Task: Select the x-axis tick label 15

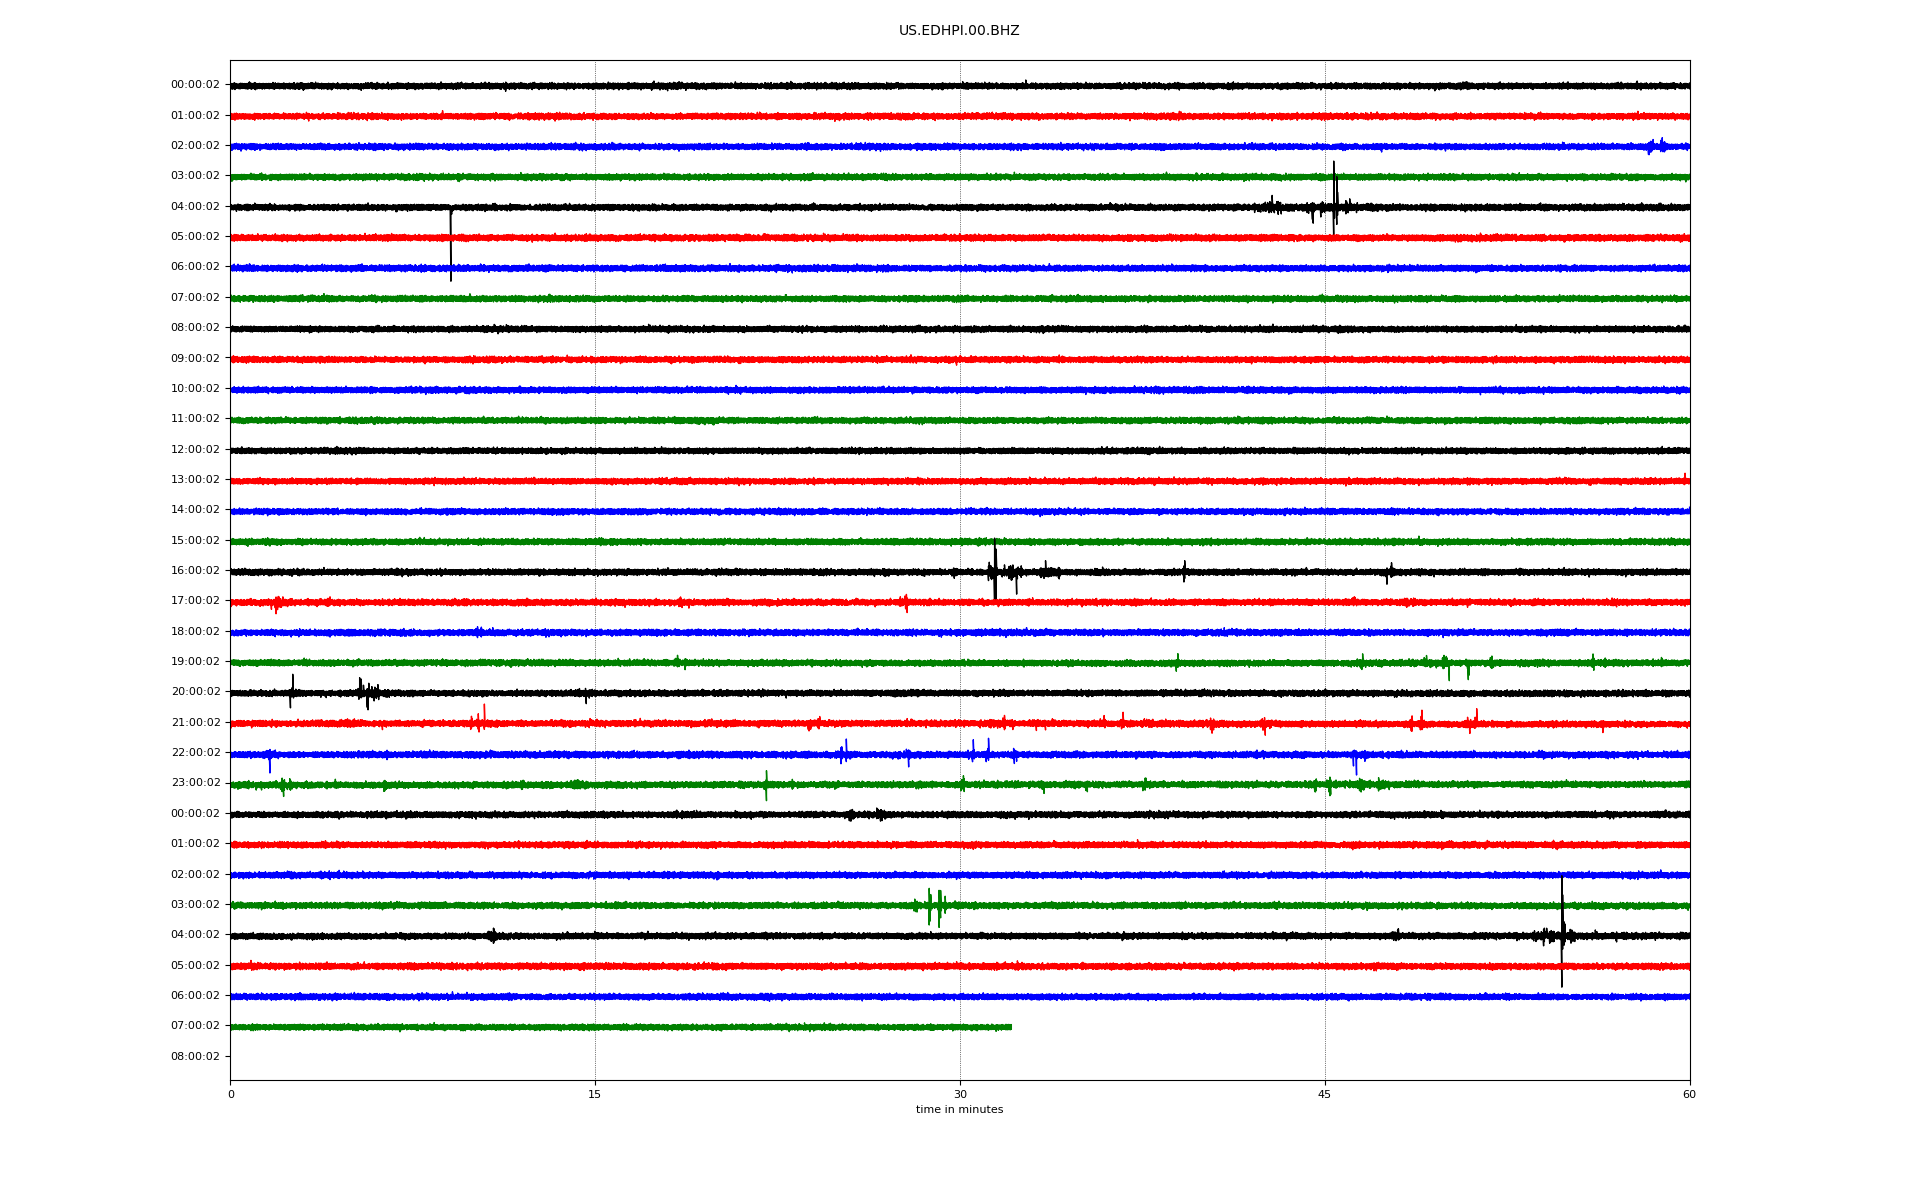Action: [x=595, y=1094]
